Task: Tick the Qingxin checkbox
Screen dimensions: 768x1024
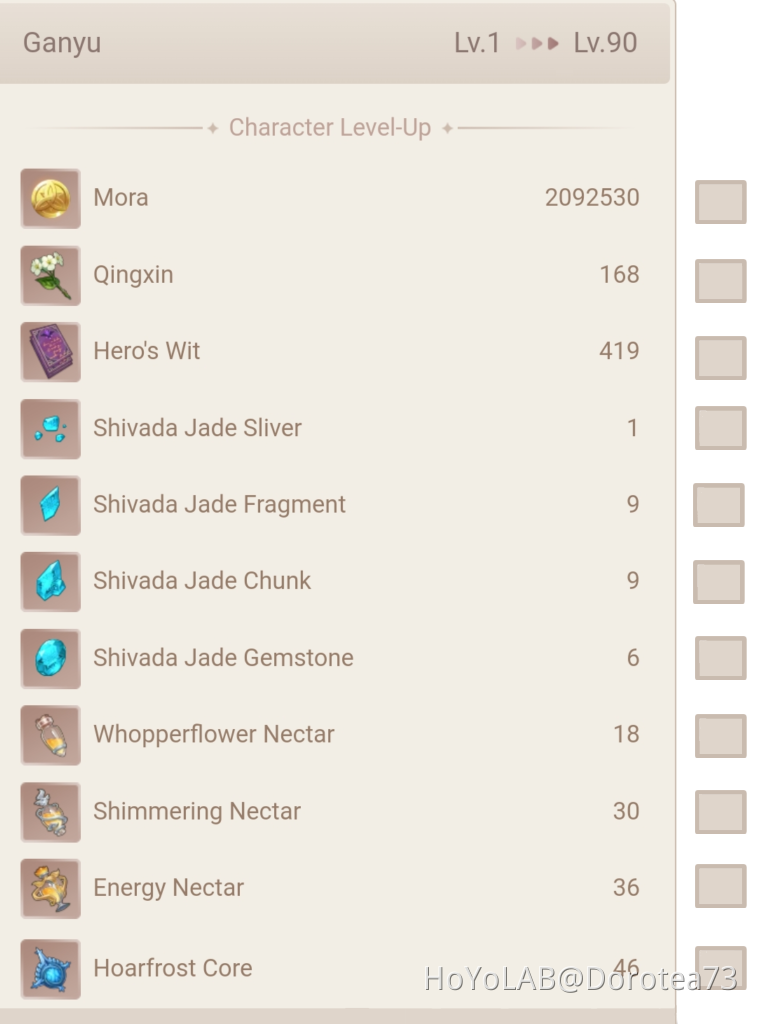Action: tap(720, 280)
